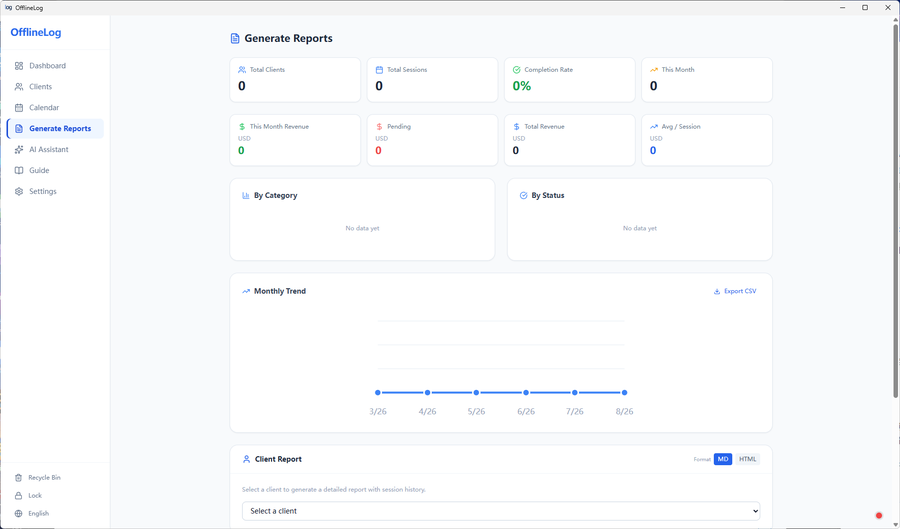Click the red dot indicator bottom right
Viewport: 900px width, 529px height.
(879, 515)
